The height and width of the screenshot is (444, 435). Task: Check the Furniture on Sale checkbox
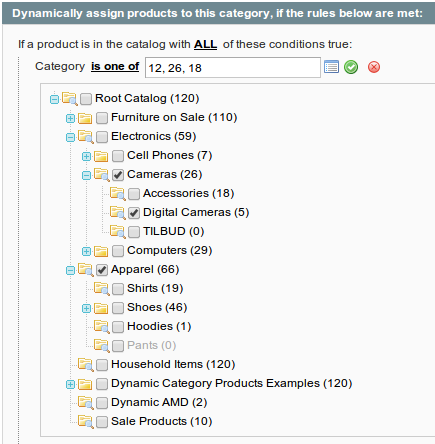click(x=102, y=118)
